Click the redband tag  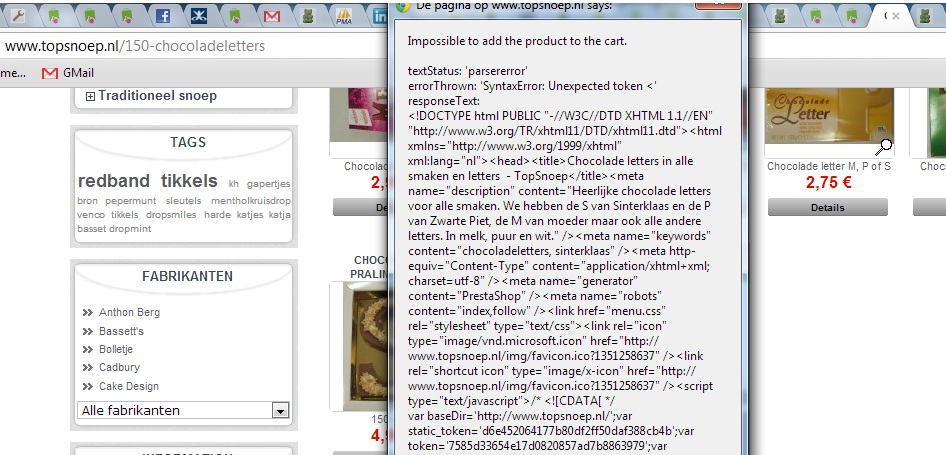pos(113,180)
